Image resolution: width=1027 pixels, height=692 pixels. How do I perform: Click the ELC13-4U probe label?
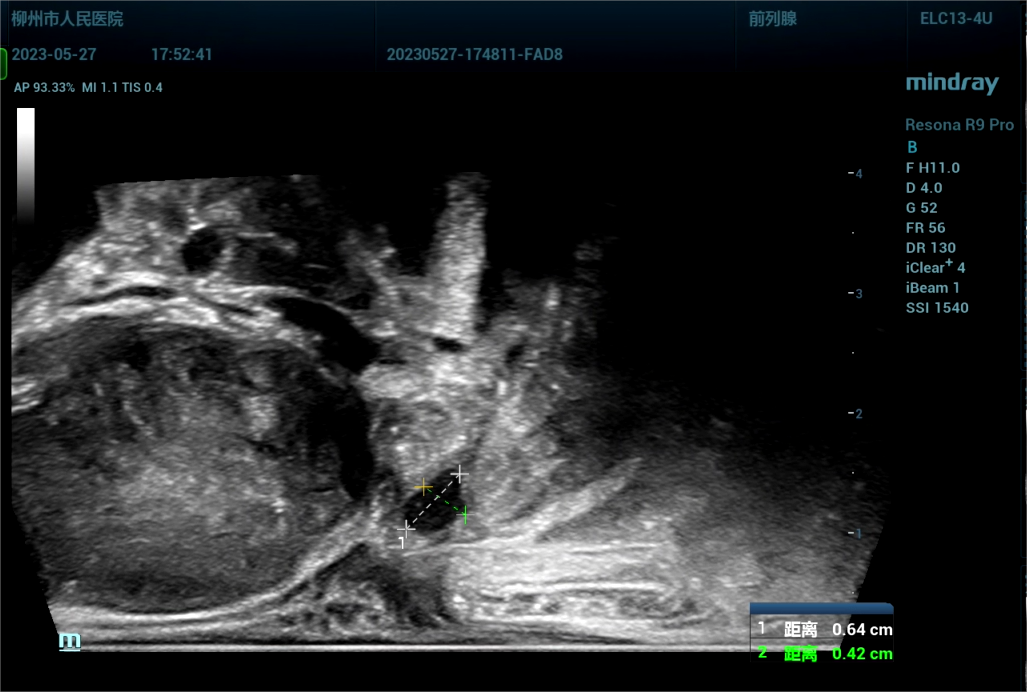(956, 19)
